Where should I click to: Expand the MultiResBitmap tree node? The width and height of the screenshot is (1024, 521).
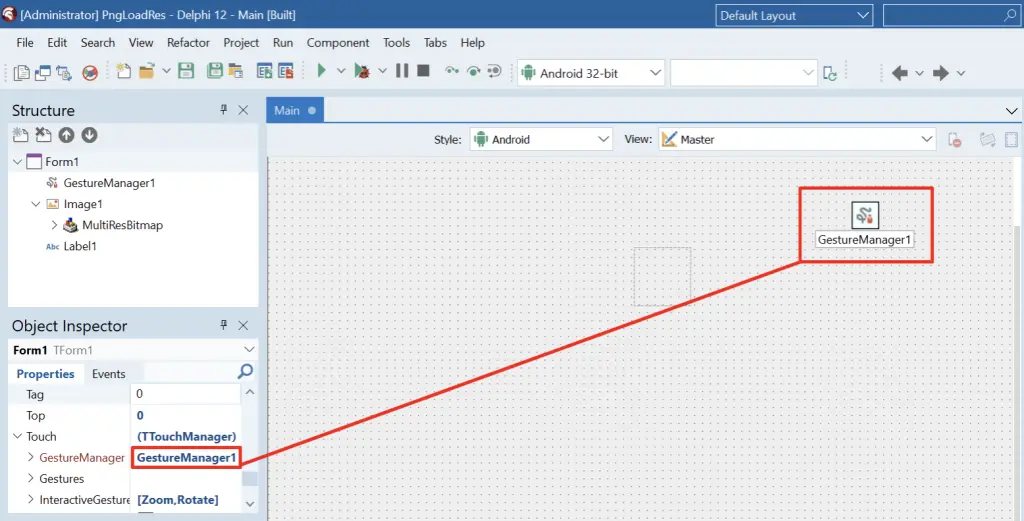(x=54, y=225)
